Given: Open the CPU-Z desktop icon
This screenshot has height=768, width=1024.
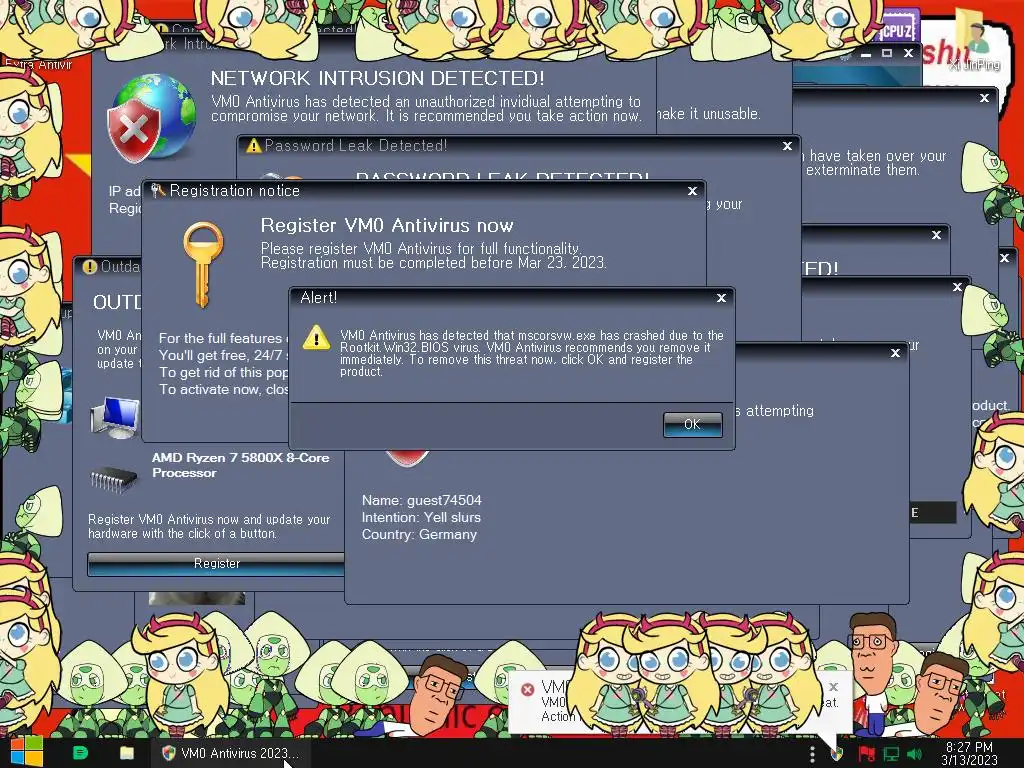Looking at the screenshot, I should pos(899,29).
